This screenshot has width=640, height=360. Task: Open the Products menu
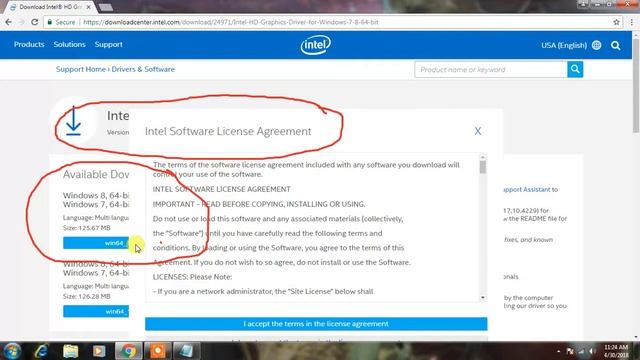29,44
